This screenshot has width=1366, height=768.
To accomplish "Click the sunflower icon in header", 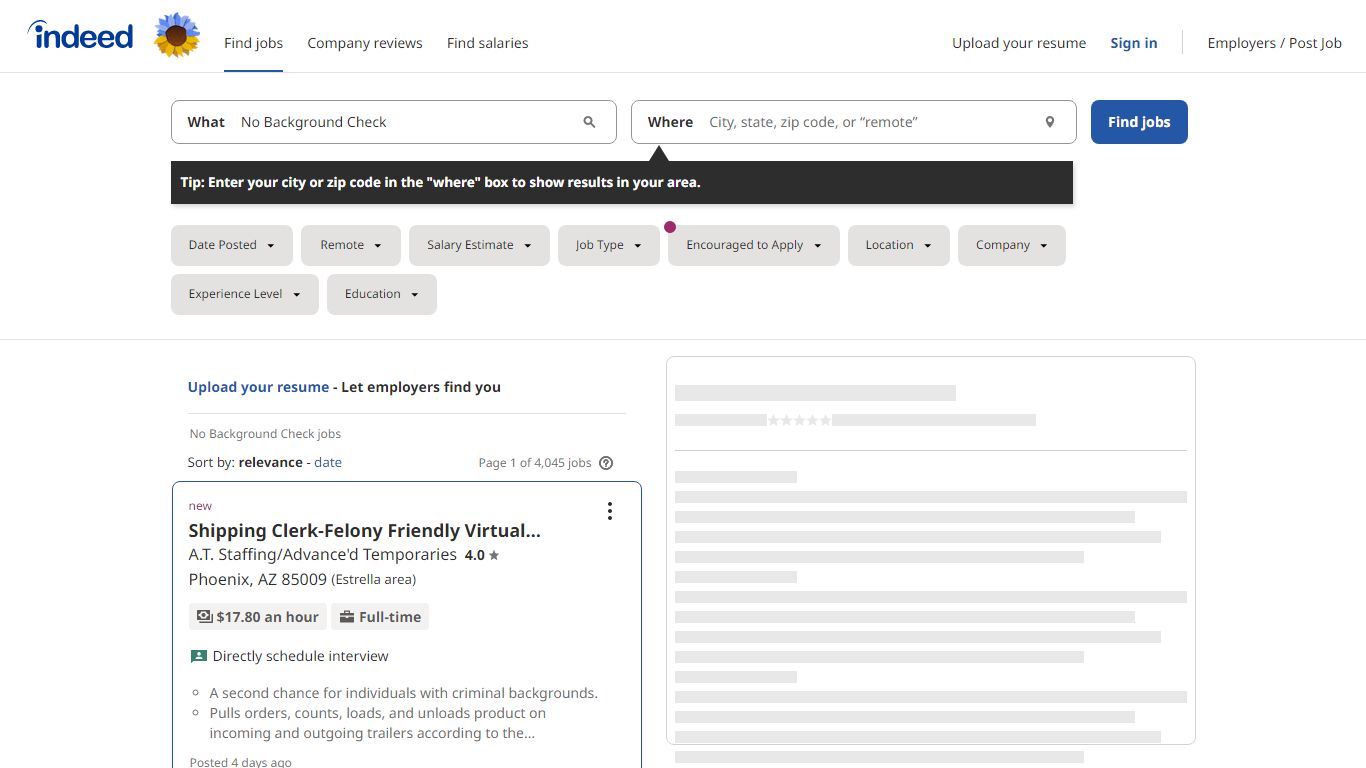I will (177, 35).
